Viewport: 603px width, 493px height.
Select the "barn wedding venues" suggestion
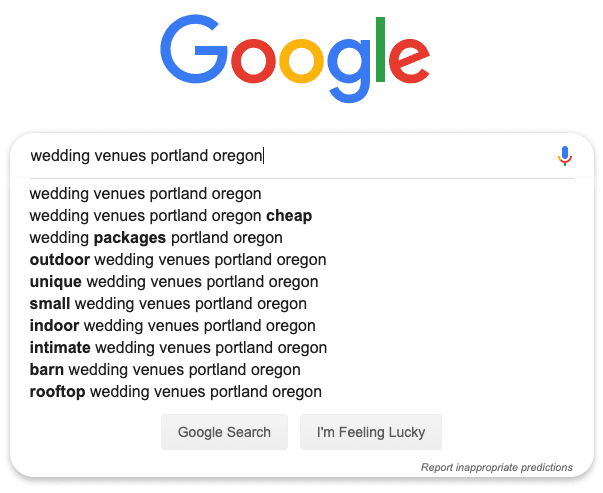(x=165, y=370)
